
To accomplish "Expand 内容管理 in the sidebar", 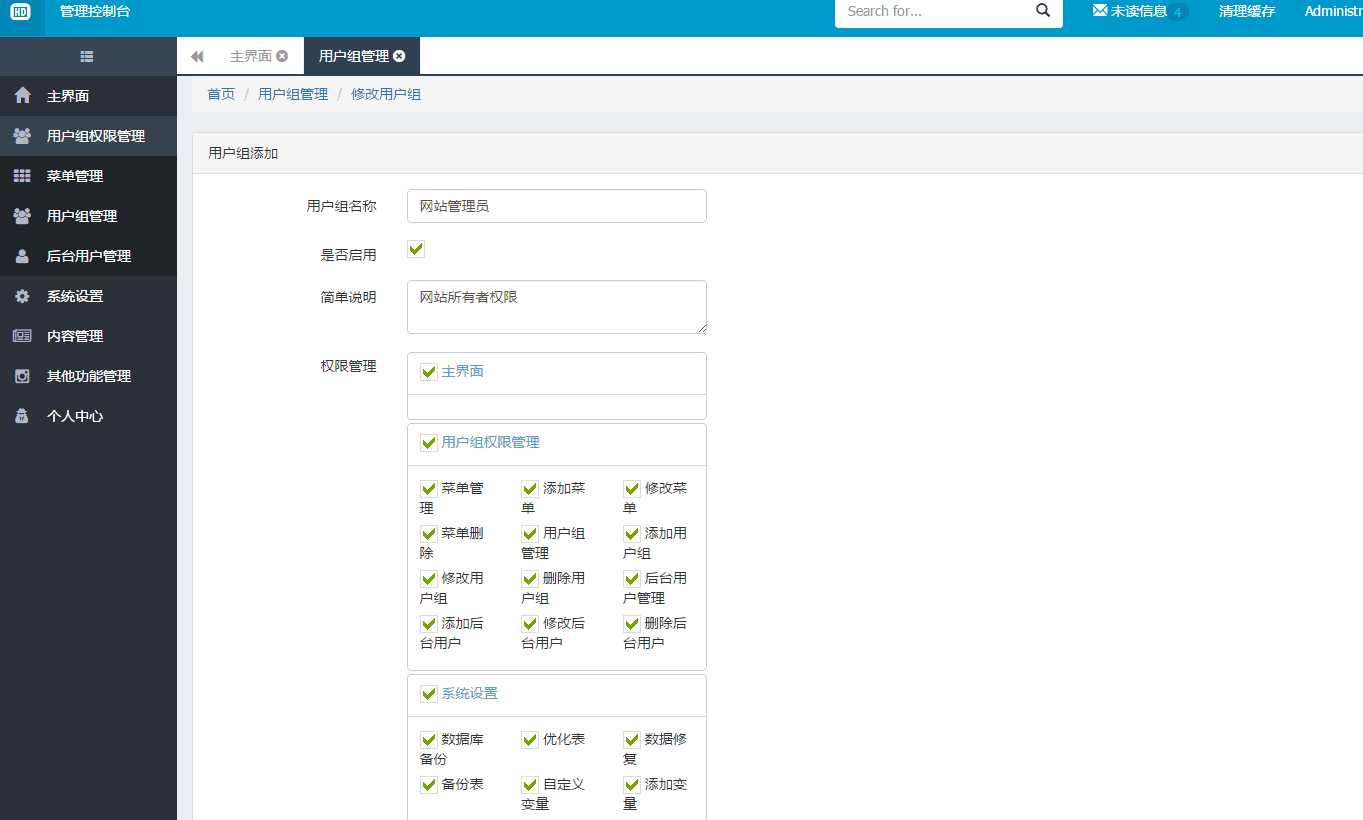I will [75, 336].
